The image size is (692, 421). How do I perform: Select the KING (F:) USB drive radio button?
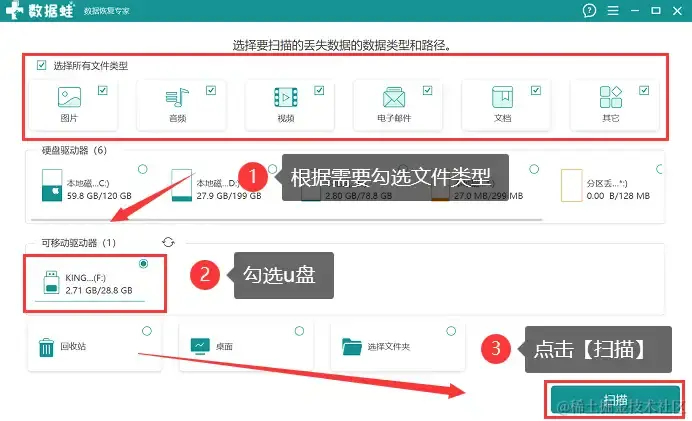pos(143,264)
